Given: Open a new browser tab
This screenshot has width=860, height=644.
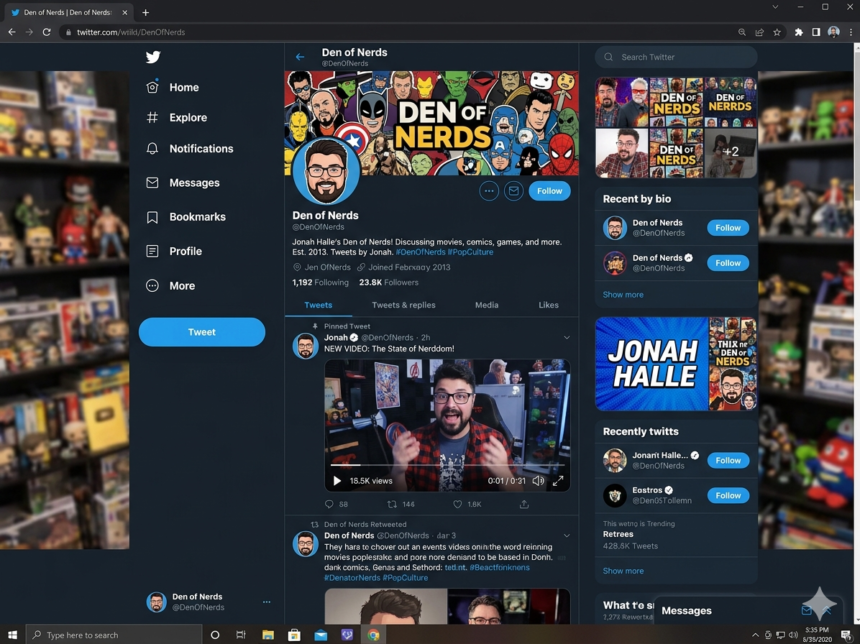Looking at the screenshot, I should 145,12.
